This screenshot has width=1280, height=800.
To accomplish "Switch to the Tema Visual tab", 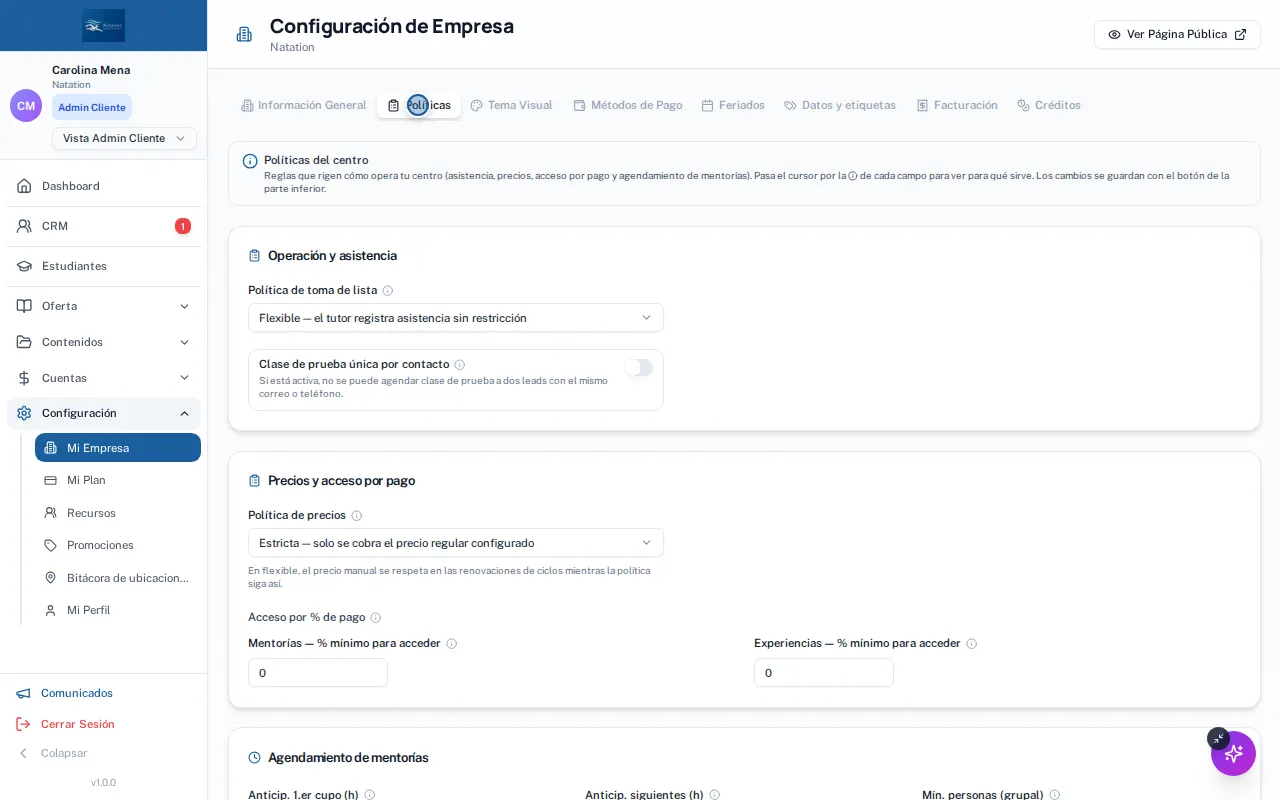I will [511, 105].
